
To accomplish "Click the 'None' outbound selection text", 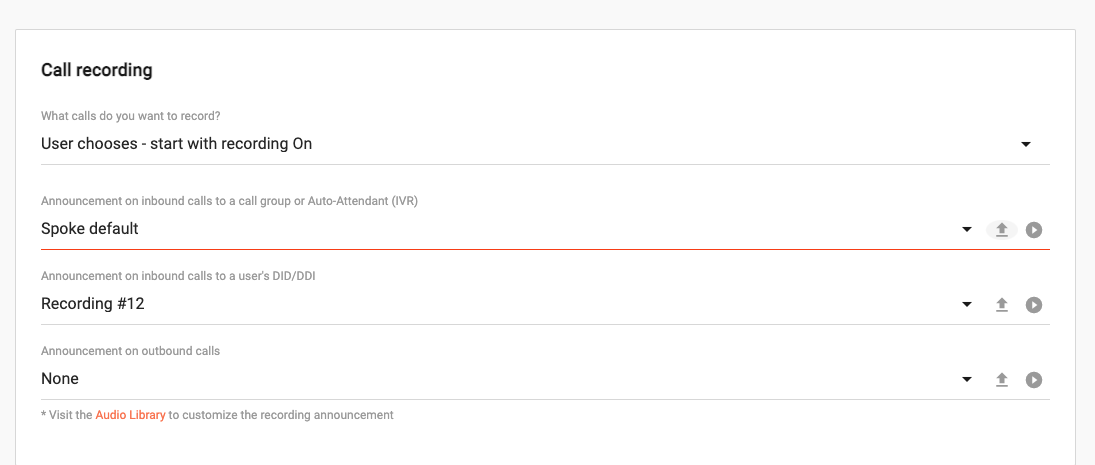I will point(60,379).
